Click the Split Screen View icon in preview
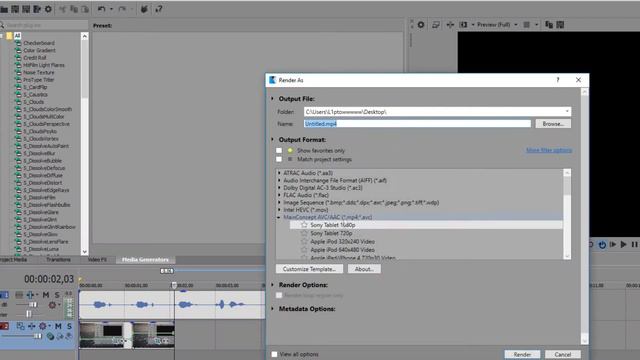 click(x=463, y=25)
